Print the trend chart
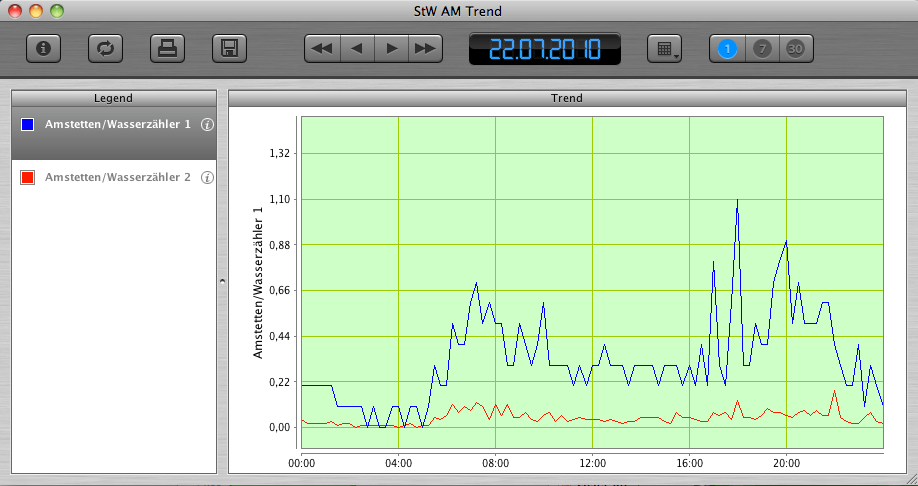The width and height of the screenshot is (918, 486). (167, 48)
